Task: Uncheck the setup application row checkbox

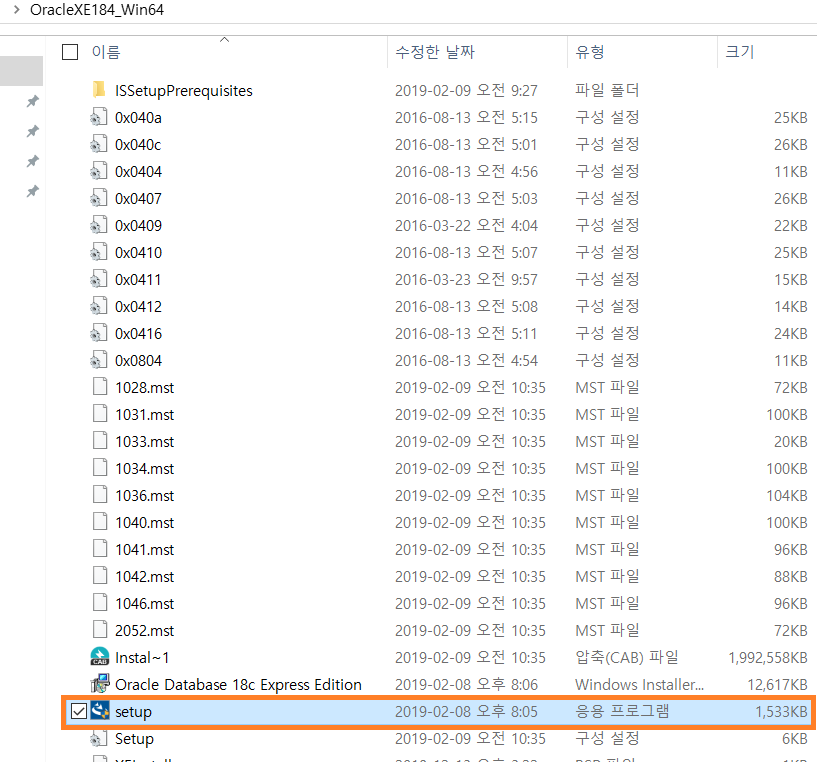Action: click(79, 711)
